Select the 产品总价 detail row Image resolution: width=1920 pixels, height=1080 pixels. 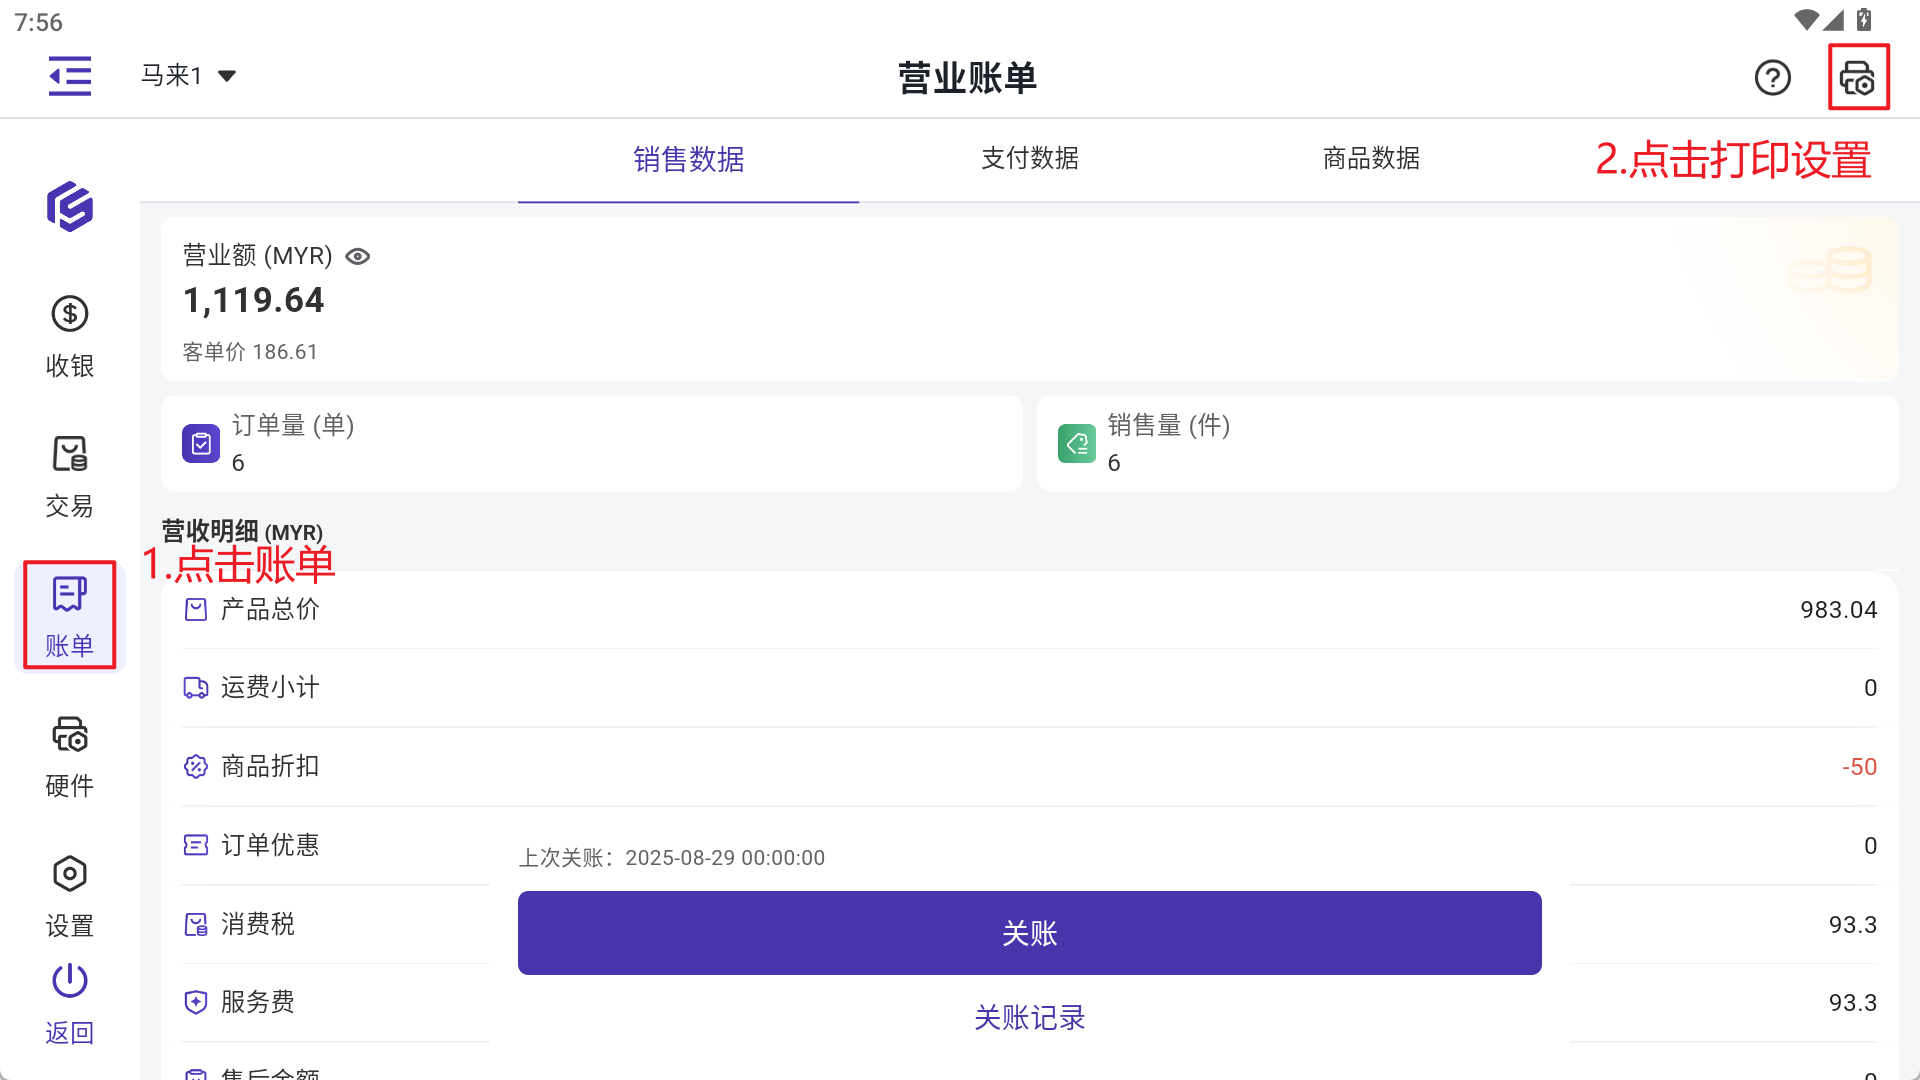tap(1029, 610)
